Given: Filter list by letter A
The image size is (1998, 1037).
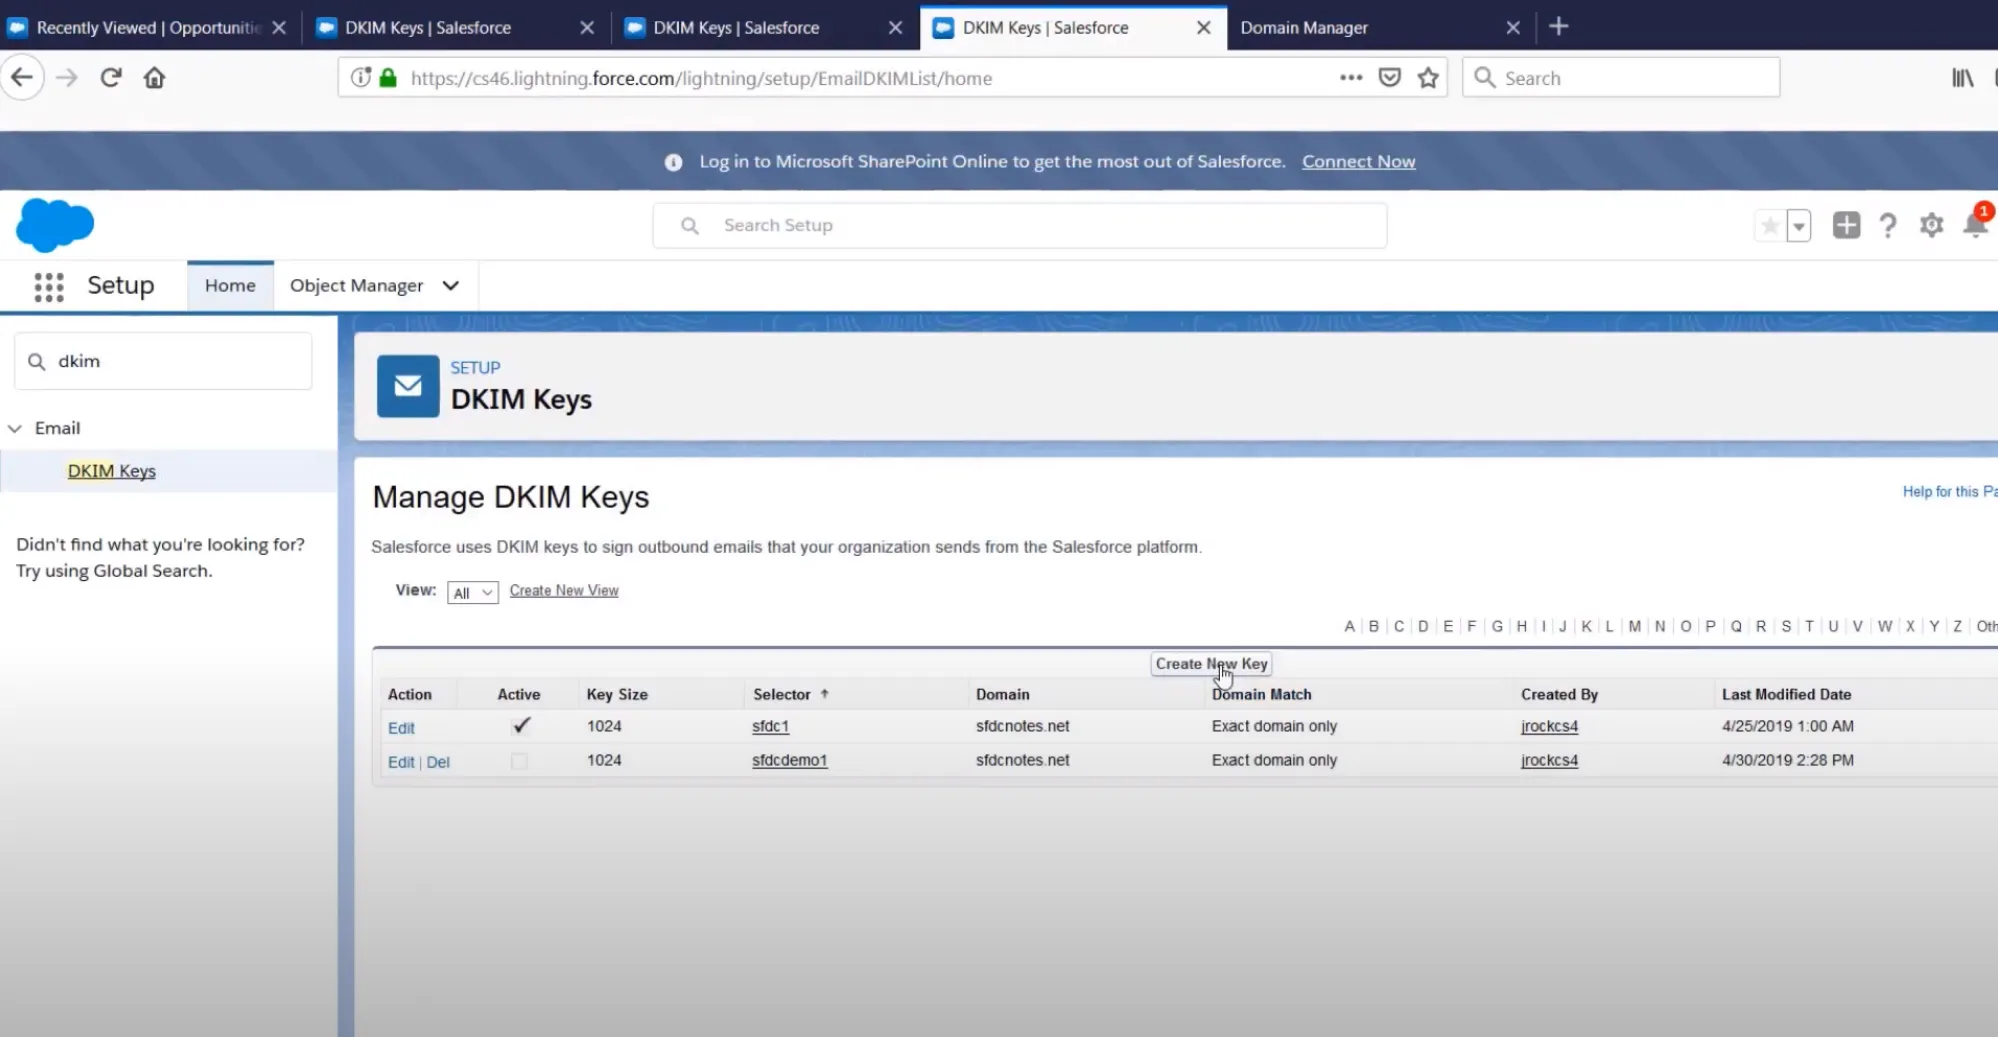Looking at the screenshot, I should [1349, 626].
